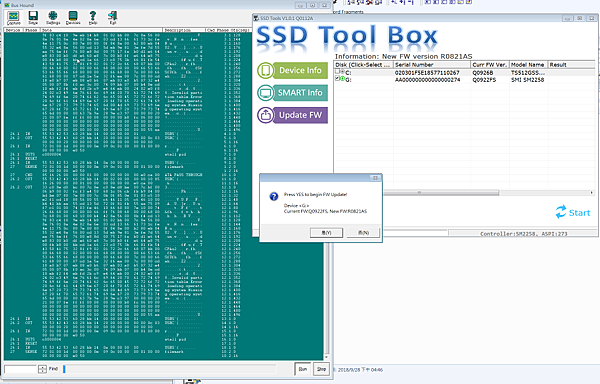Click the 'ATA PASS THROUGH' description row
Viewport: 600px width, 384px height.
point(184,175)
